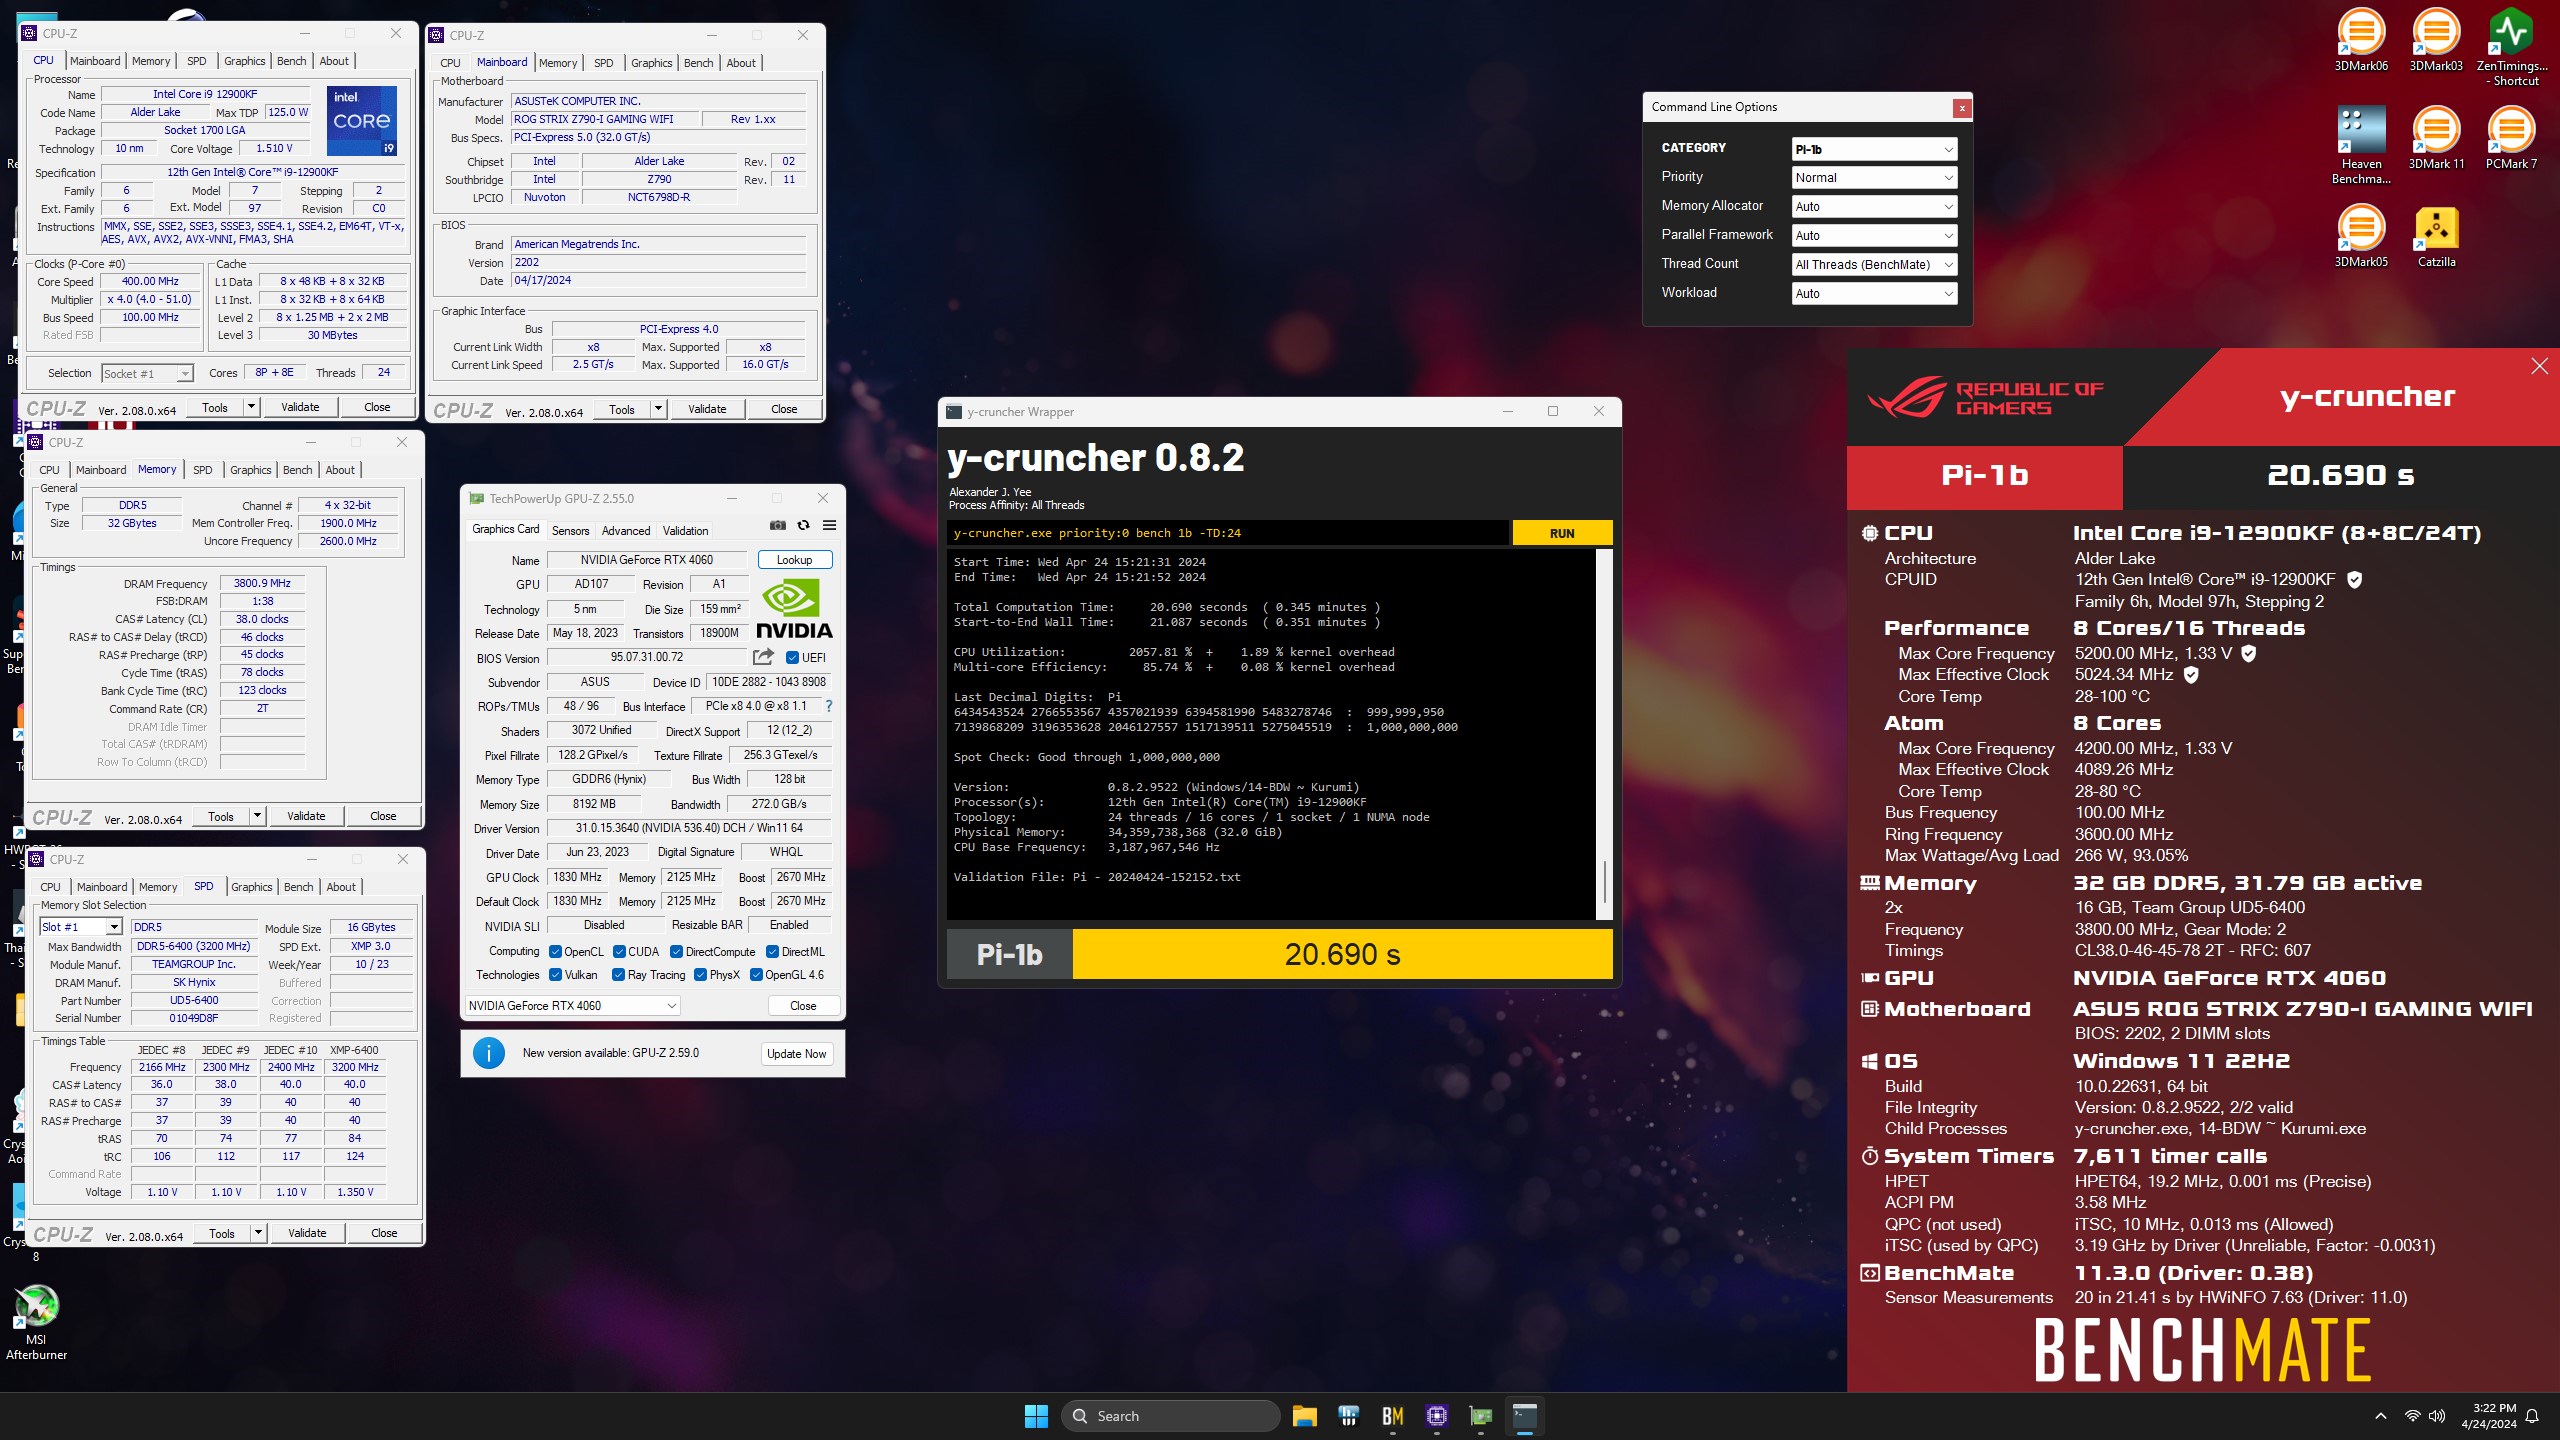Open GPU-Z hamburger menu icon
Viewport: 2560px width, 1440px height.
[x=829, y=525]
